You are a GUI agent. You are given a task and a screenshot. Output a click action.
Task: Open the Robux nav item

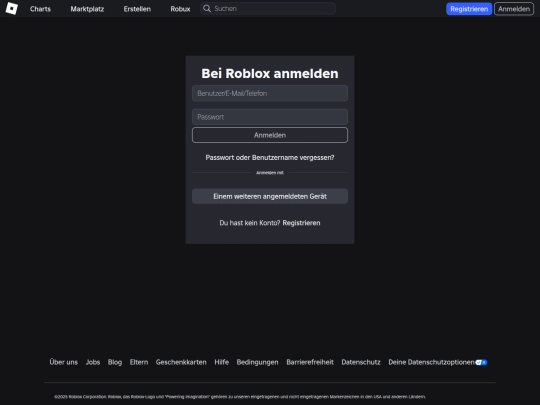[180, 9]
